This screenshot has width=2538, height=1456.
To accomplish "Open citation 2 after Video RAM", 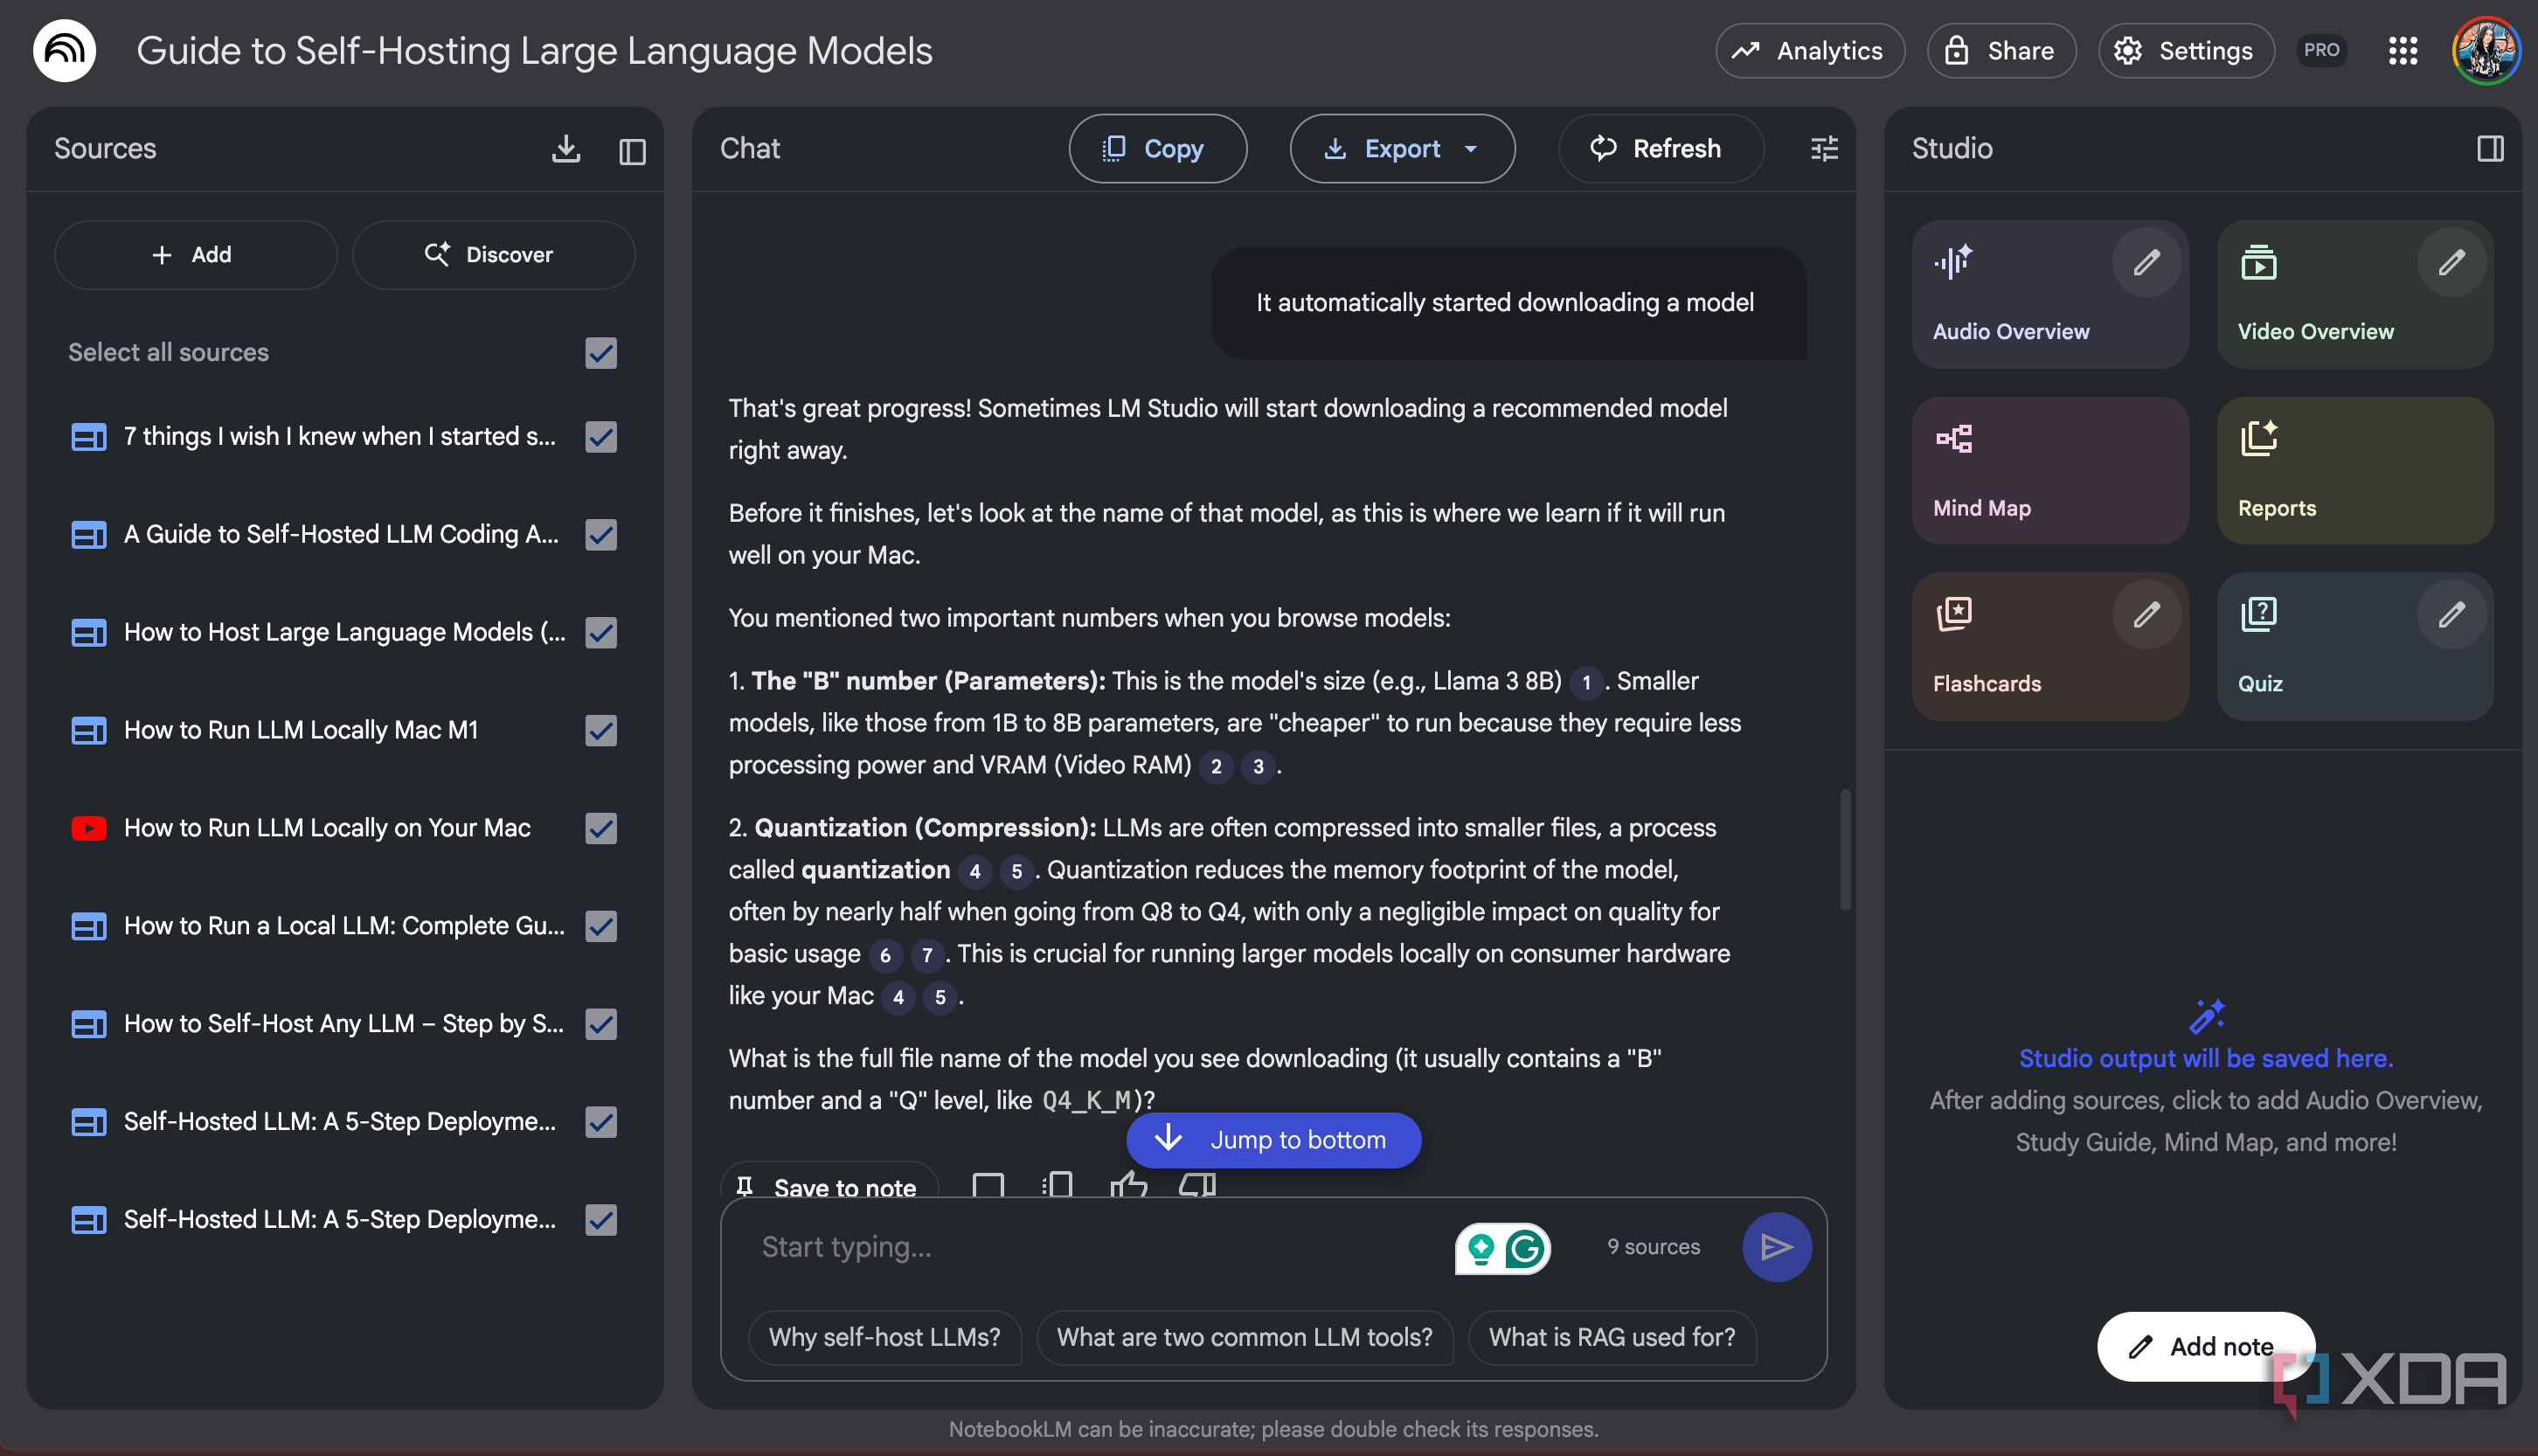I will click(1216, 767).
